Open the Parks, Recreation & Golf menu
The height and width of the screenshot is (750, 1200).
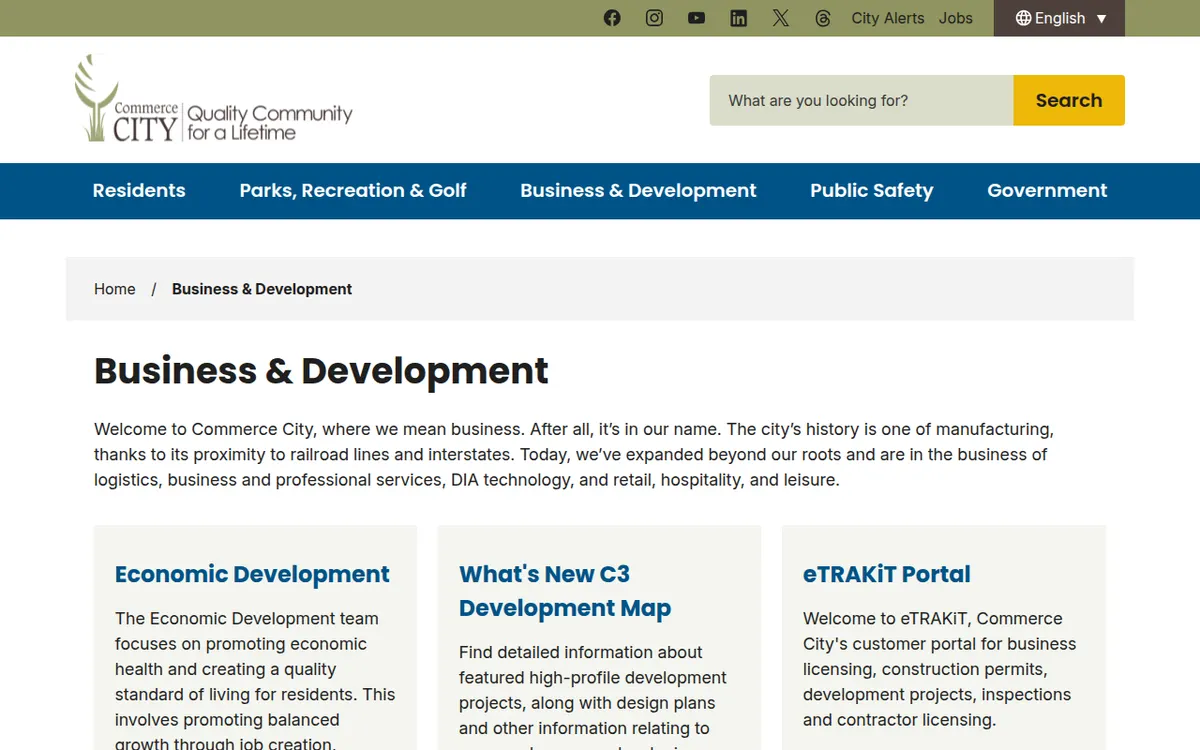click(x=353, y=191)
